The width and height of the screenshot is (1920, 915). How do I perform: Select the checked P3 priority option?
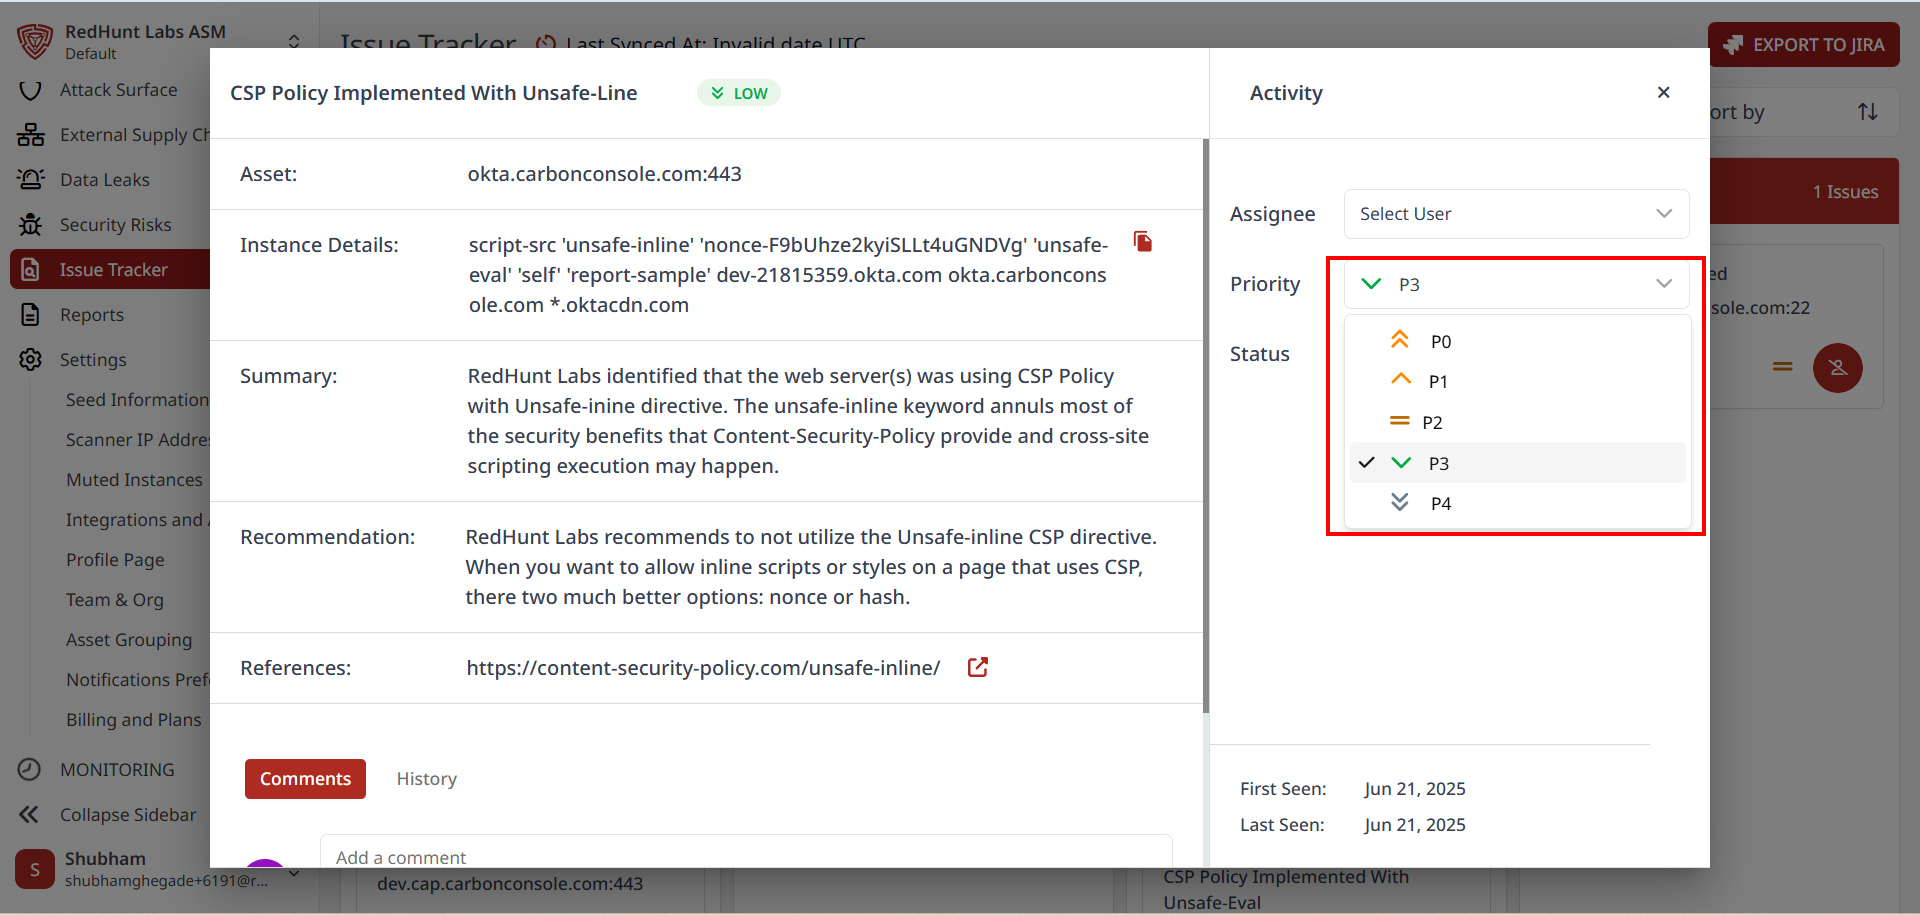1518,463
